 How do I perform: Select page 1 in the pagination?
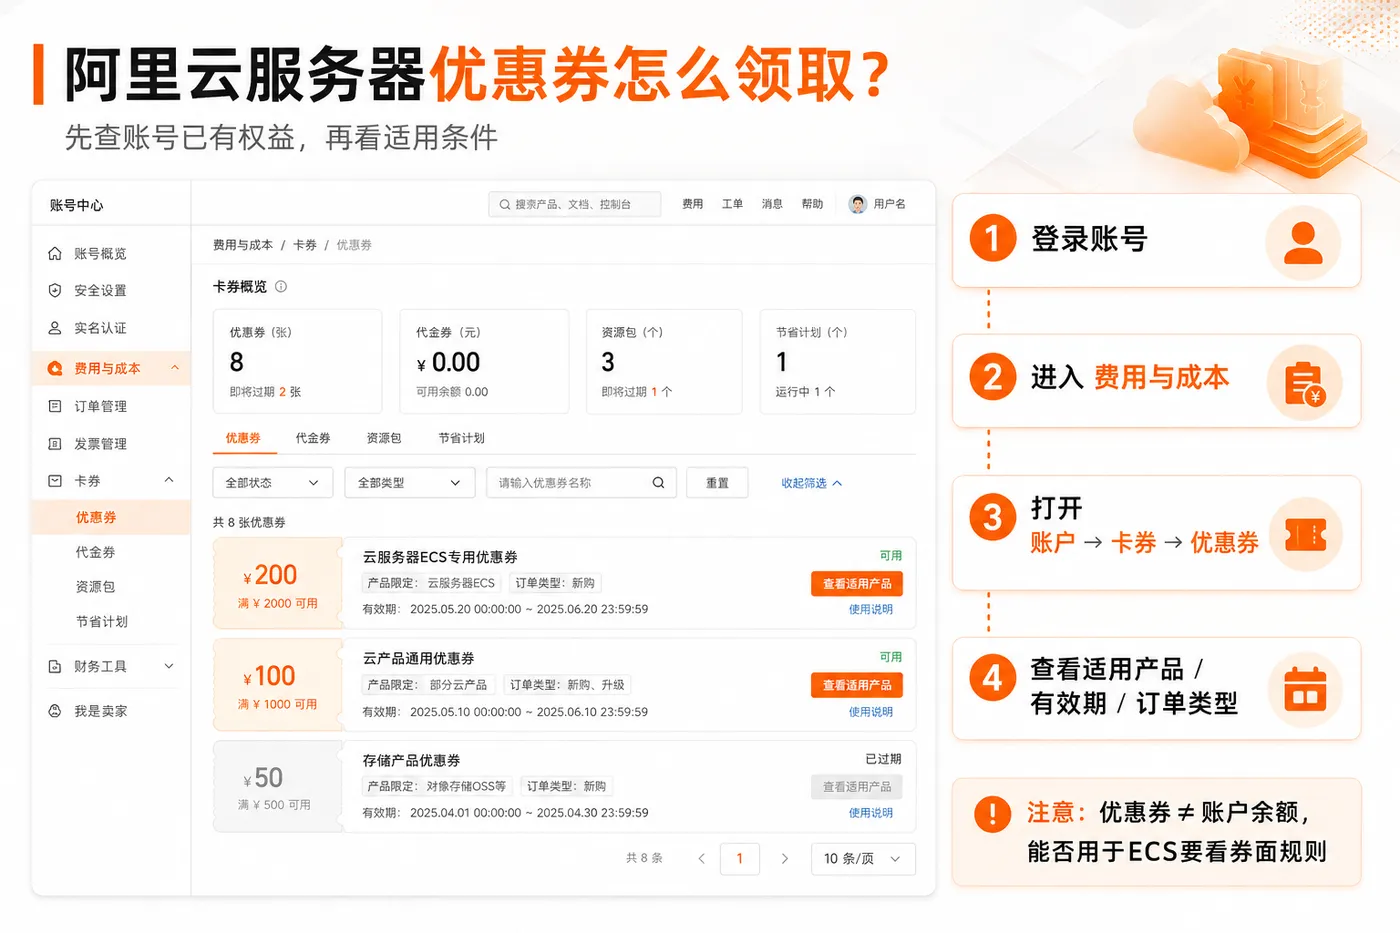[x=740, y=859]
